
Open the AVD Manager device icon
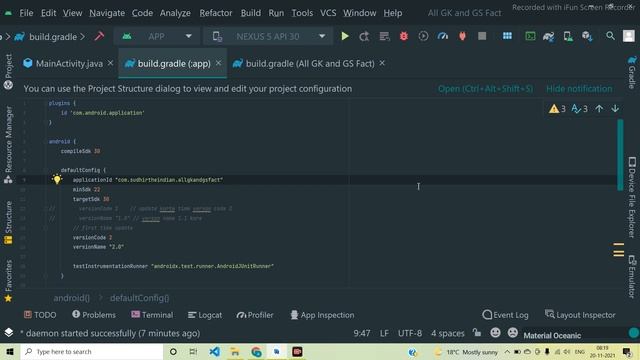(568, 36)
